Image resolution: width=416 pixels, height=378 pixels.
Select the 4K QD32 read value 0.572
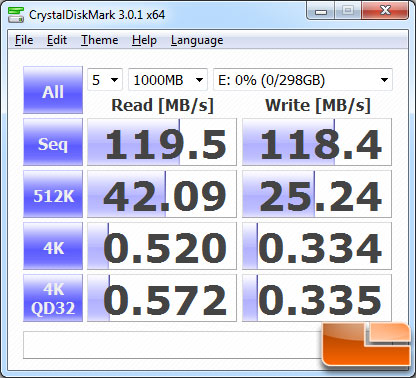pyautogui.click(x=162, y=298)
